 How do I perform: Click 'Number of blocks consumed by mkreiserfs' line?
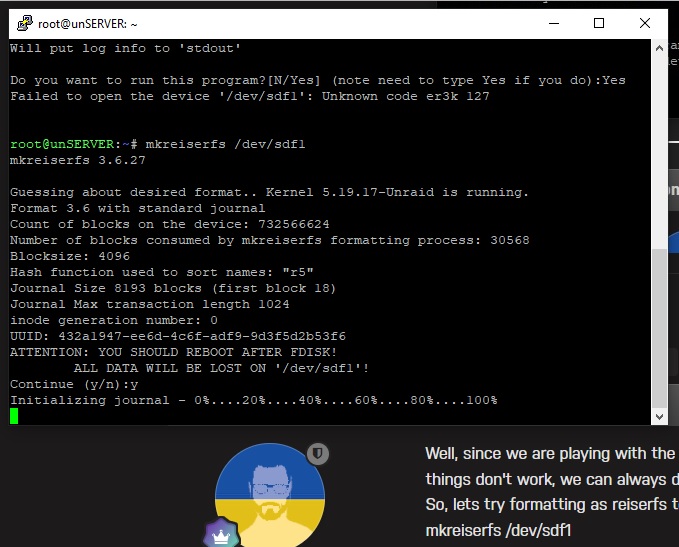(269, 240)
